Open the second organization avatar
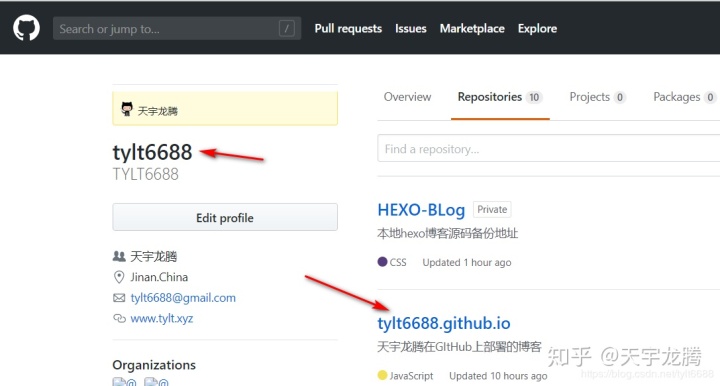This screenshot has height=386, width=720. (x=156, y=382)
